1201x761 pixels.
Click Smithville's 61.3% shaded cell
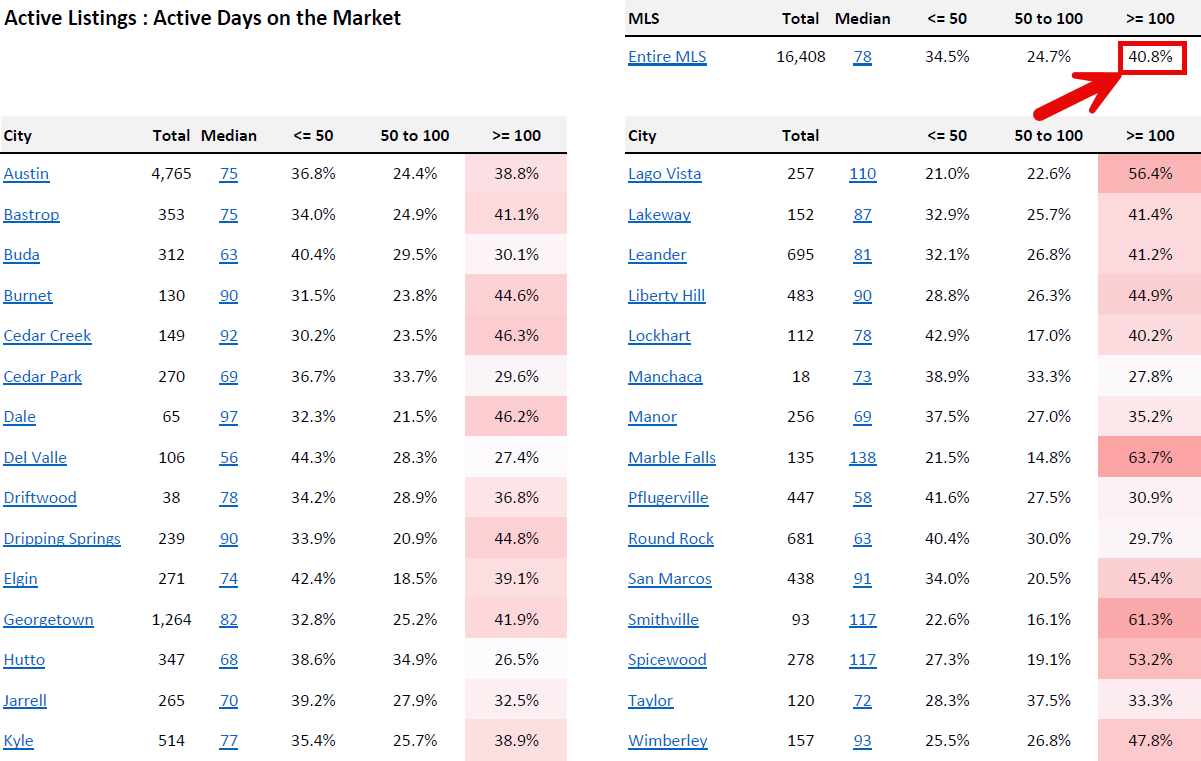[x=1149, y=620]
